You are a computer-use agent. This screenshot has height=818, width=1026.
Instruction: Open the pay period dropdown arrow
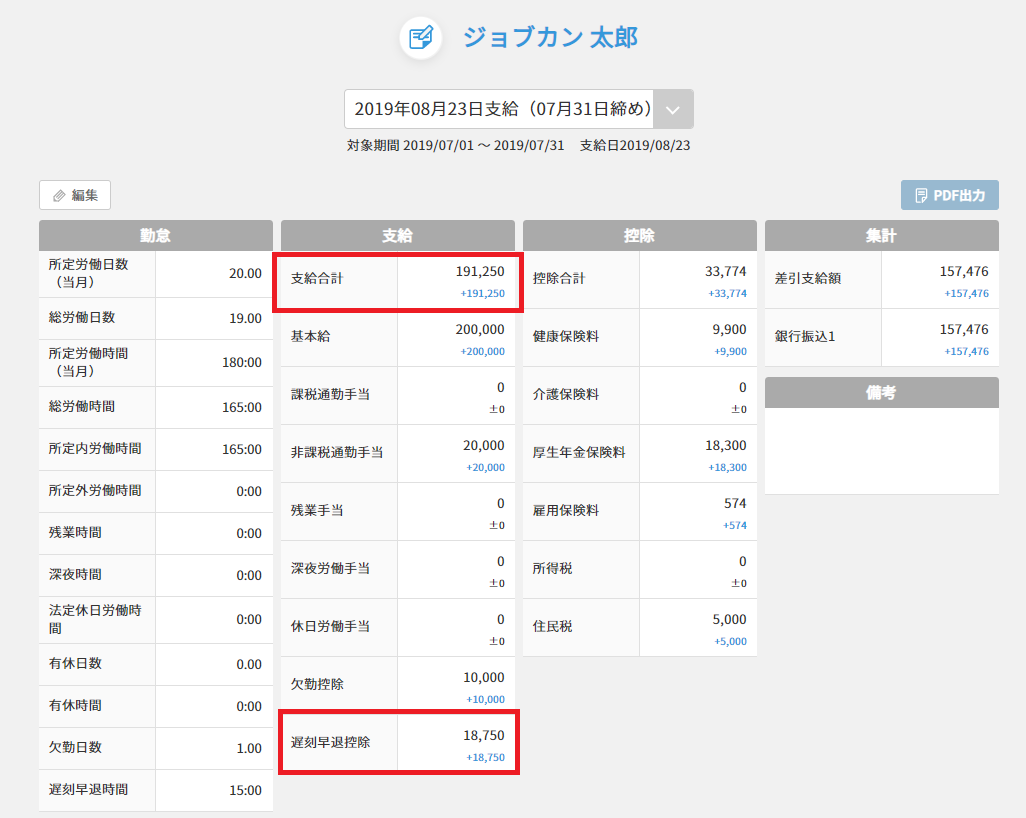pos(673,109)
